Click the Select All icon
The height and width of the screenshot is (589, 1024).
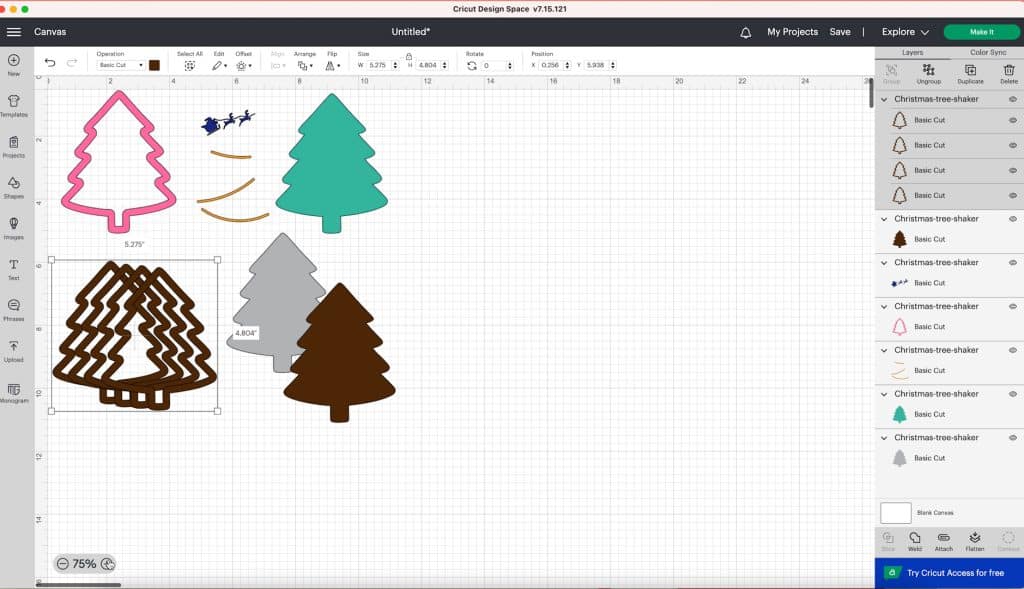pyautogui.click(x=189, y=65)
